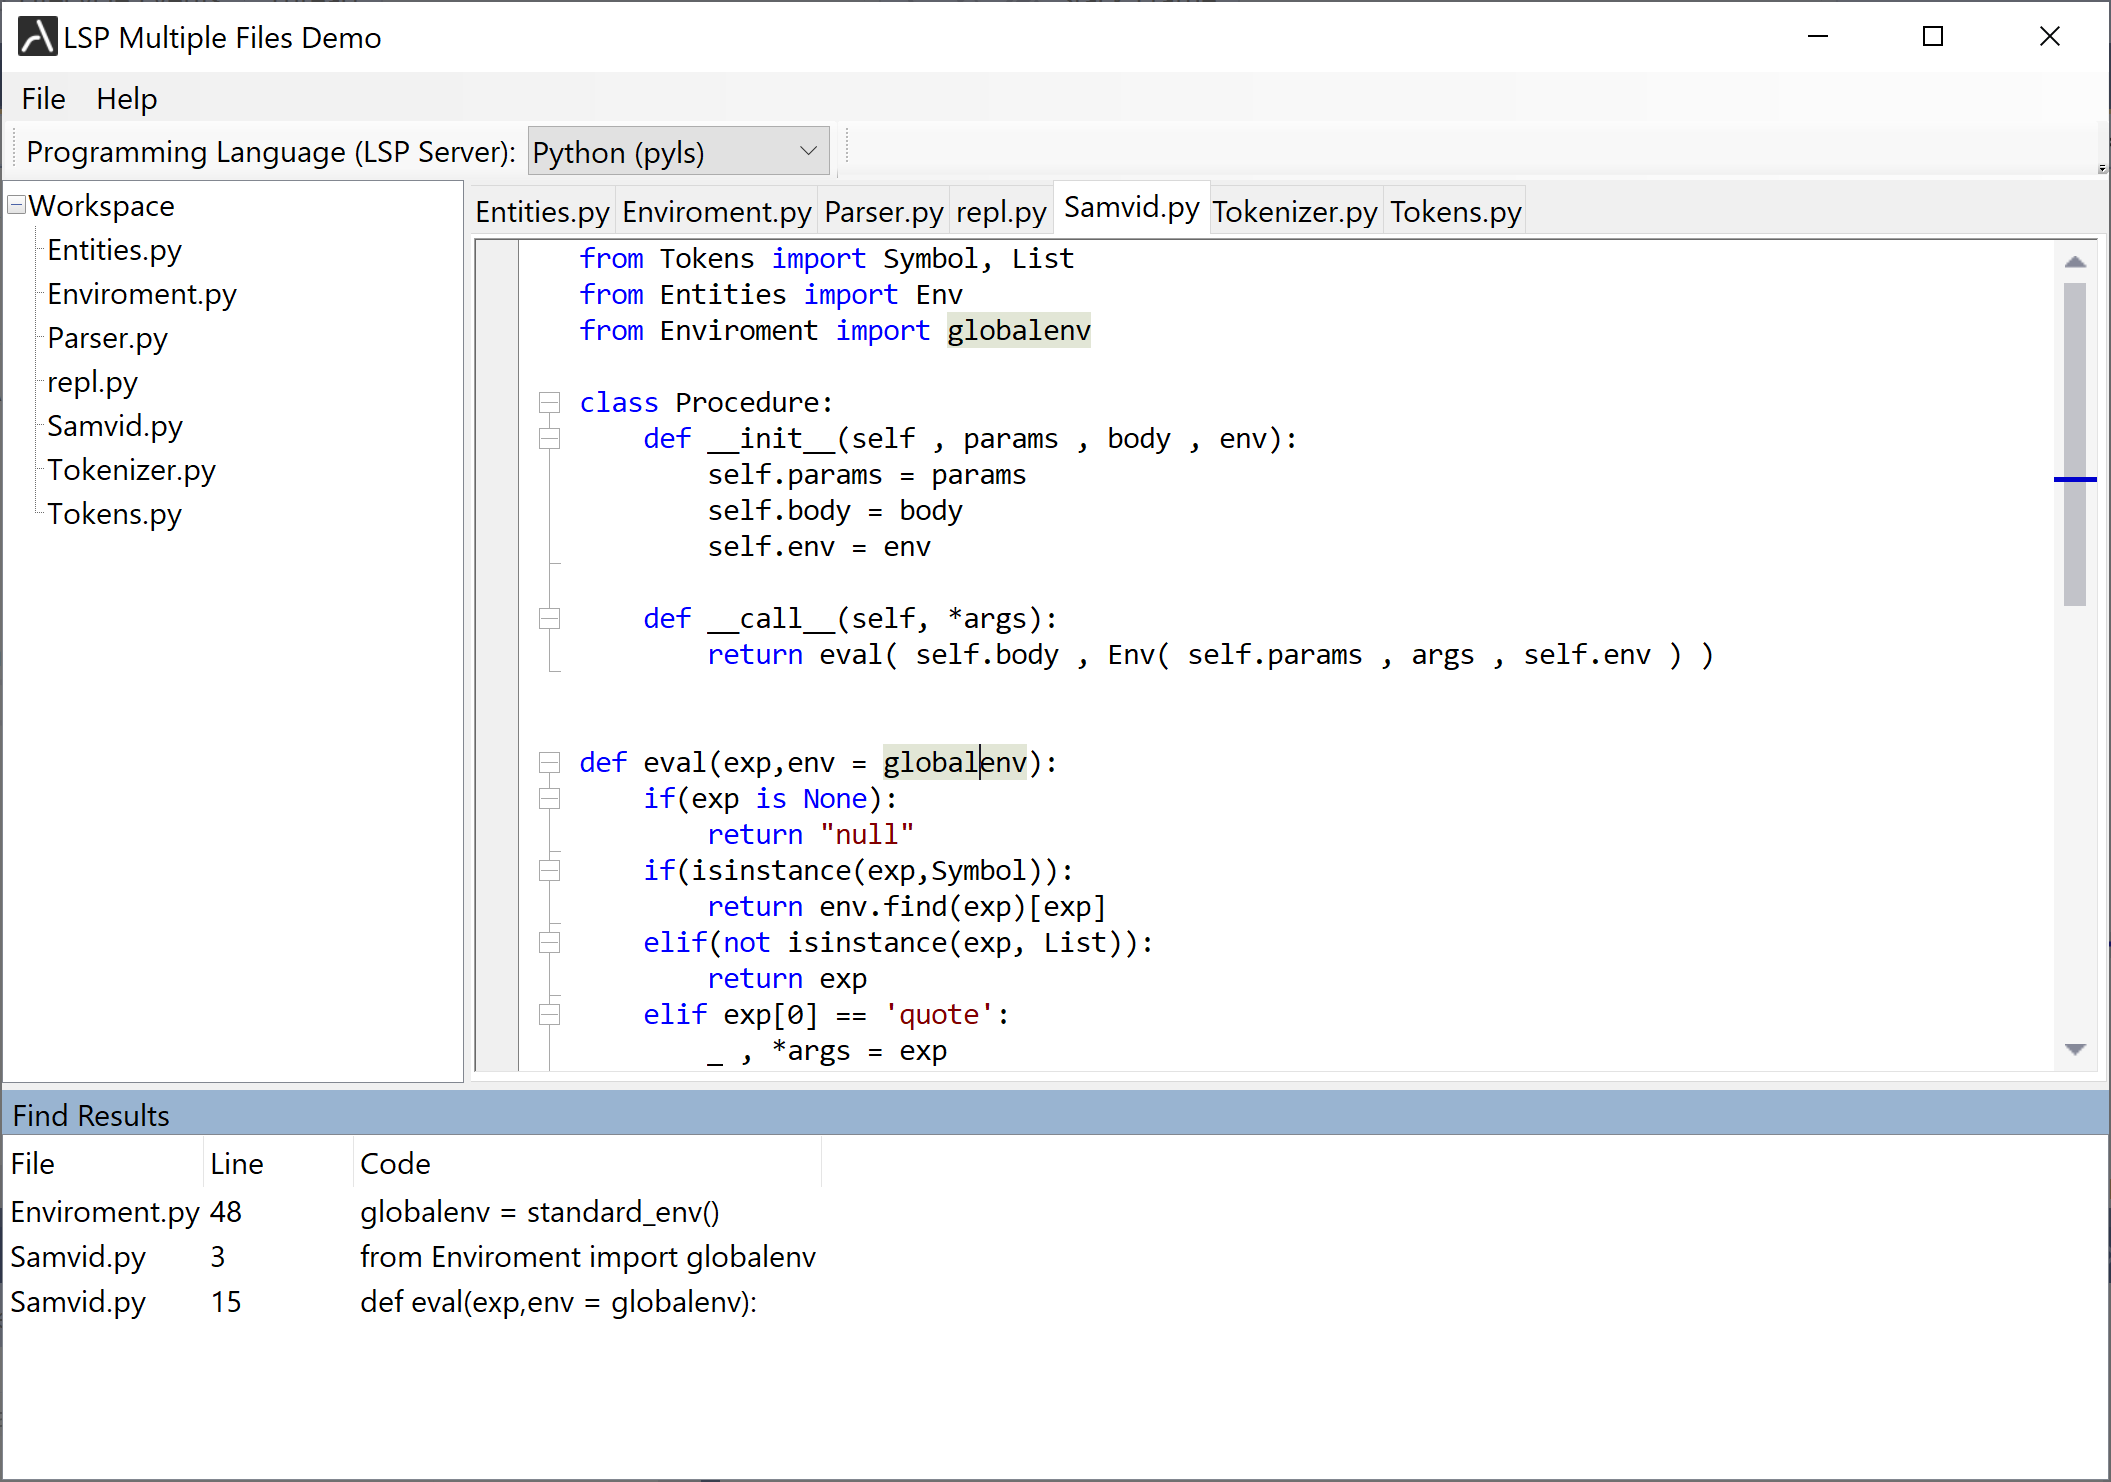This screenshot has height=1482, width=2111.
Task: Switch to the Enviroment.py tab
Action: pos(716,211)
